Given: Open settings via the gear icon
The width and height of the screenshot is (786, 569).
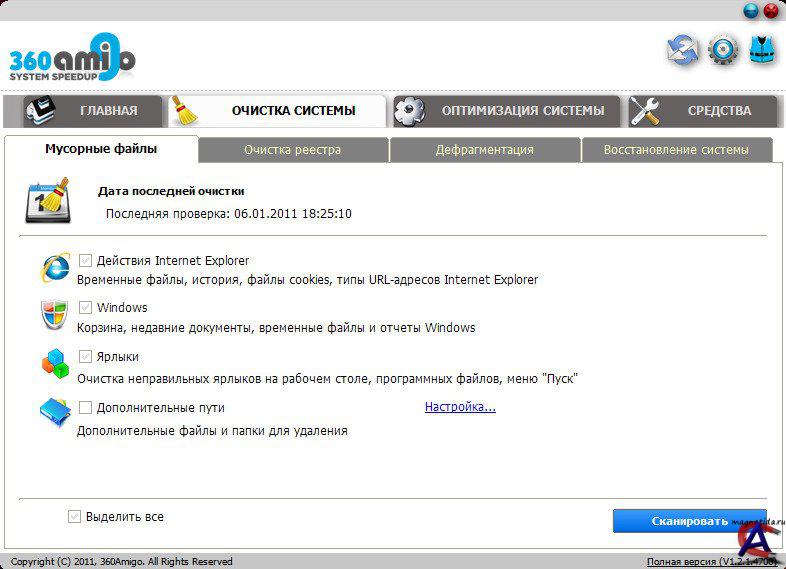Looking at the screenshot, I should coord(723,50).
